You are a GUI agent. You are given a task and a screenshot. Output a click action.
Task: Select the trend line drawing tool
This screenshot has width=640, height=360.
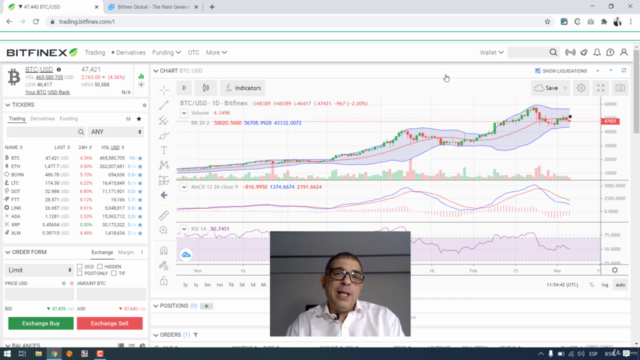[164, 105]
